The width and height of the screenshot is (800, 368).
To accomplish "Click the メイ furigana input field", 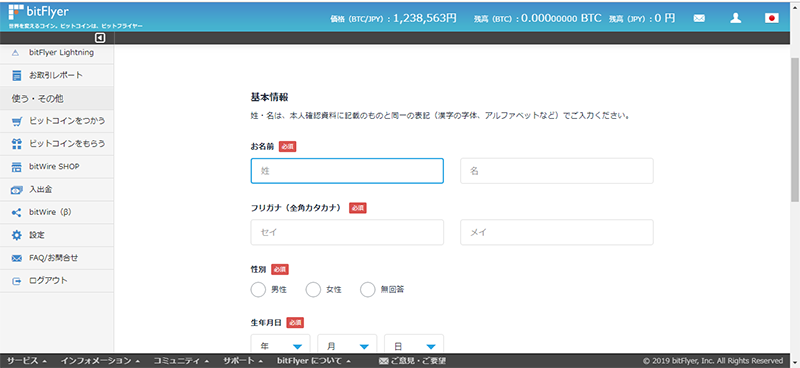I will click(557, 232).
